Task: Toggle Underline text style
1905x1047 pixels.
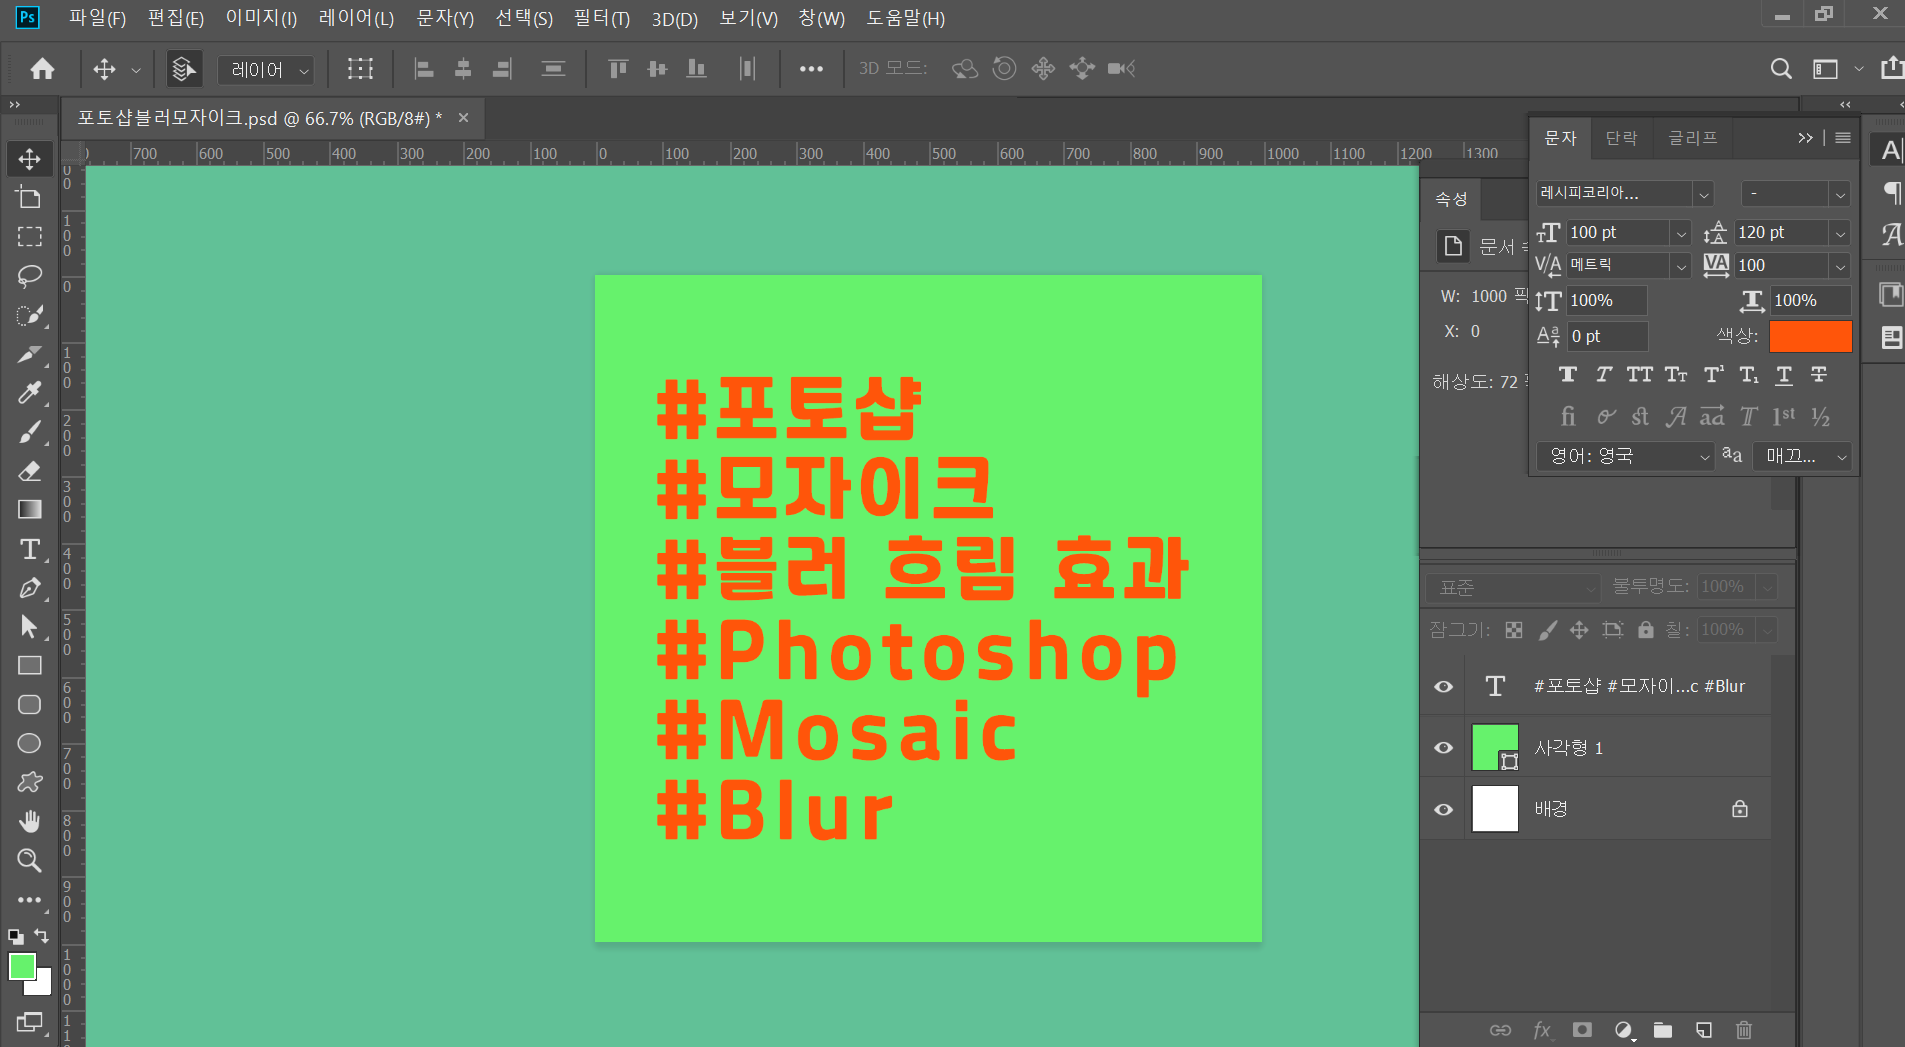Action: click(x=1784, y=375)
